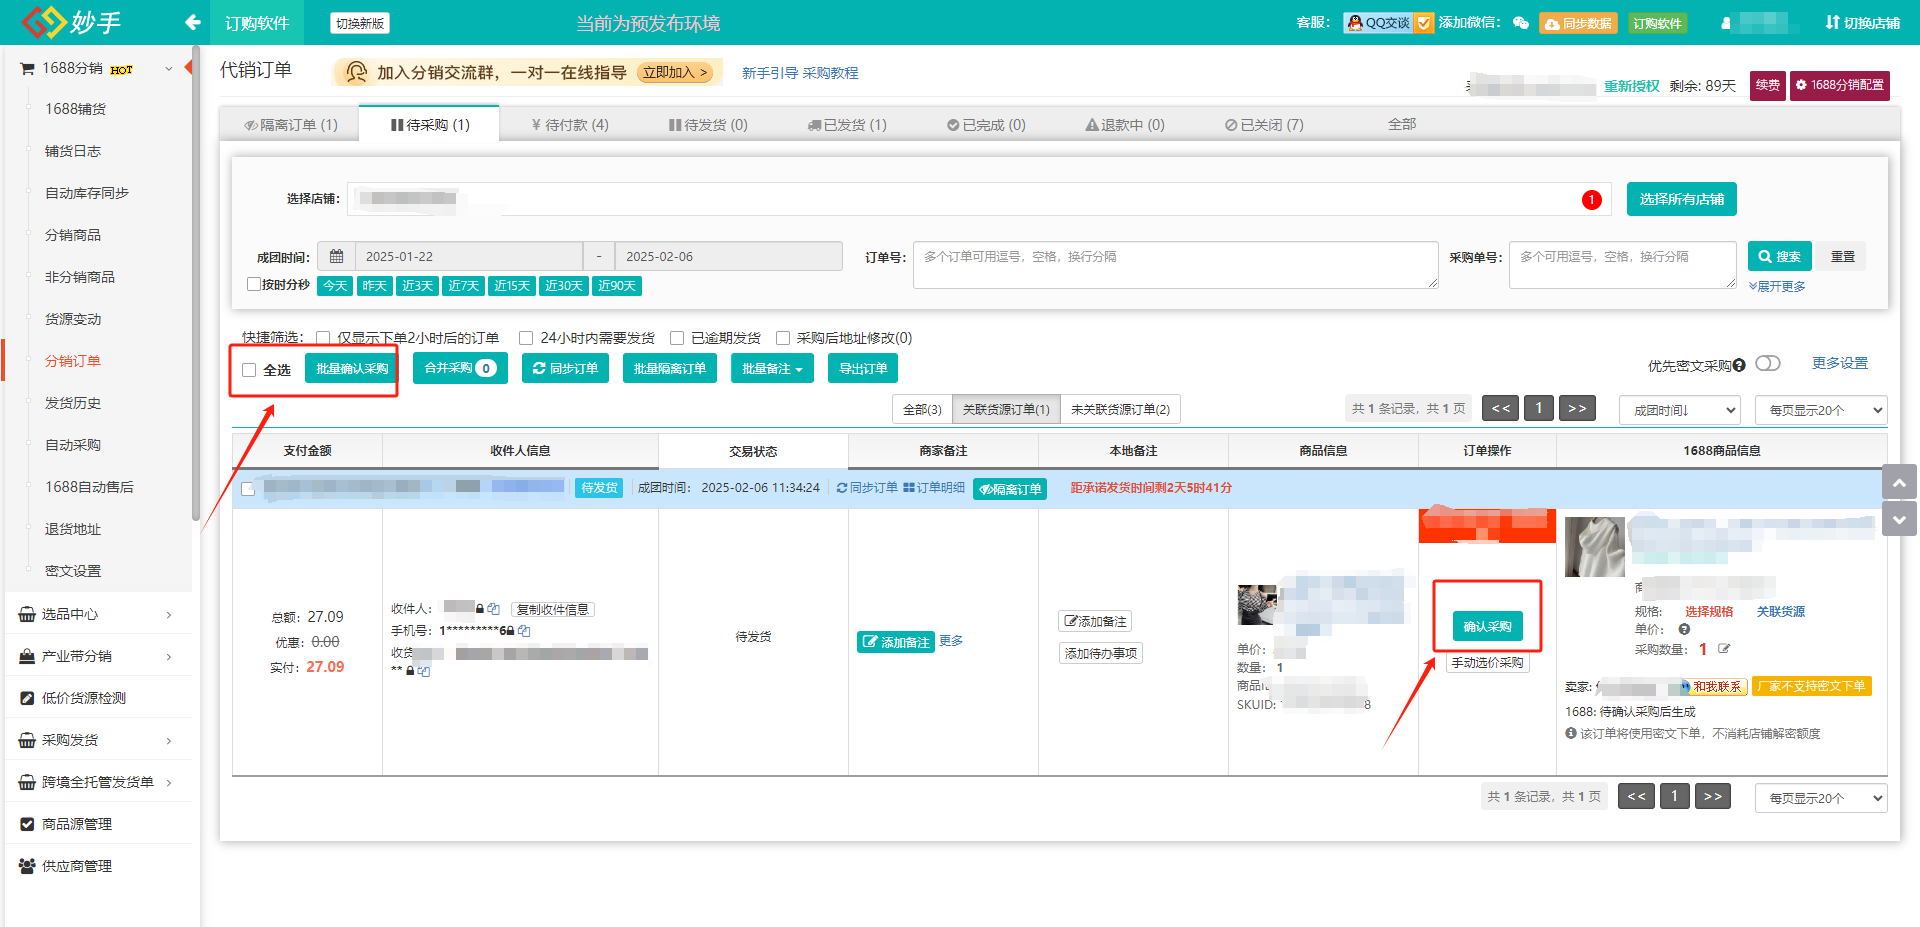
Task: Expand the 跨境全托管发货单 menu
Action: point(168,782)
